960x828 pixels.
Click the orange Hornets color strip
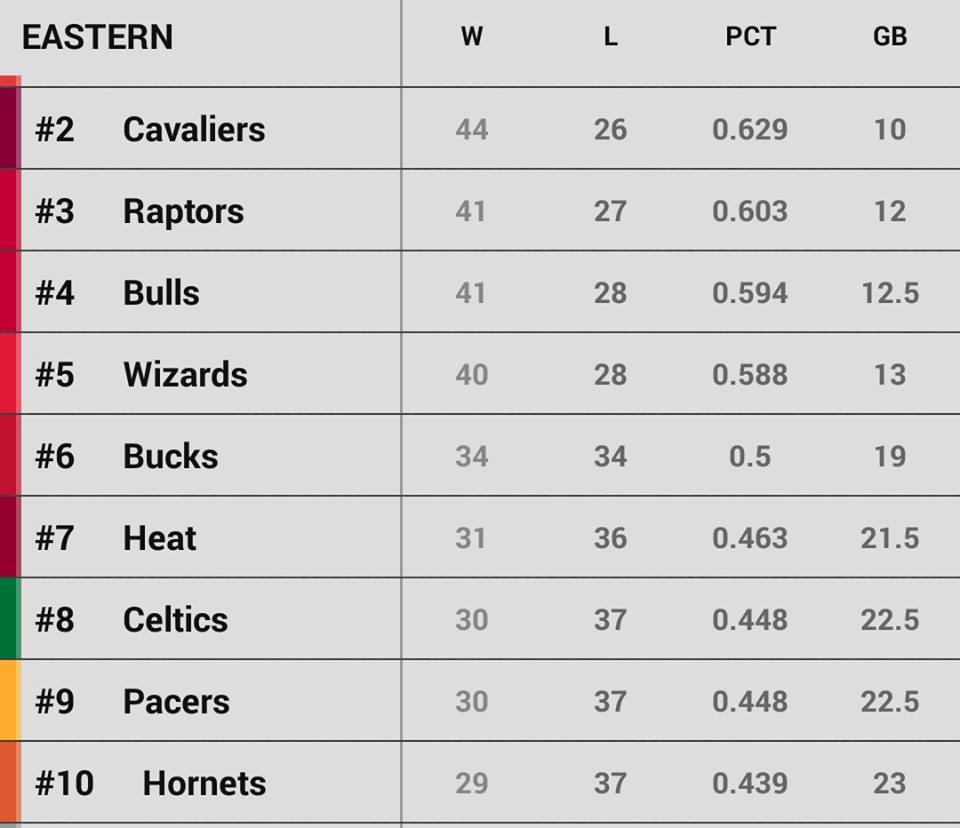[x=9, y=782]
